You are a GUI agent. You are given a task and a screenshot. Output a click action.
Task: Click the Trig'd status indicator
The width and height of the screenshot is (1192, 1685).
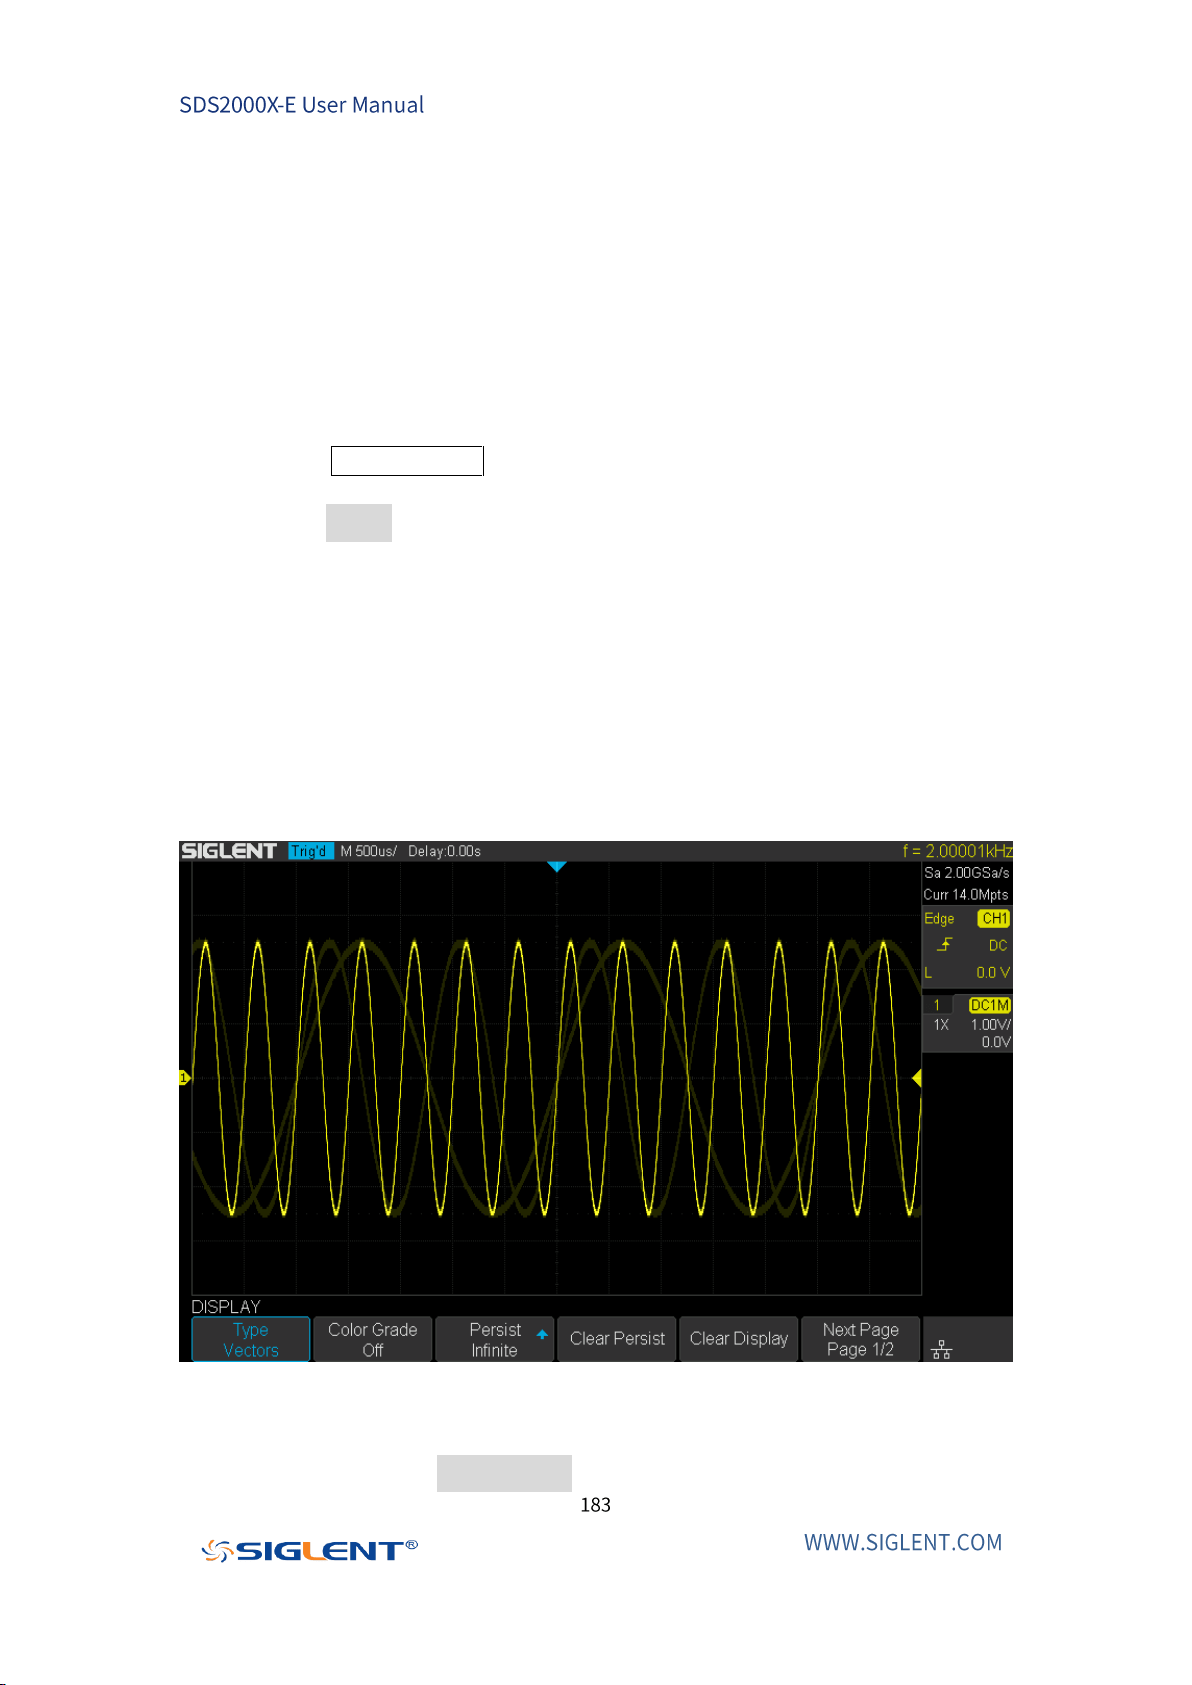(x=310, y=851)
